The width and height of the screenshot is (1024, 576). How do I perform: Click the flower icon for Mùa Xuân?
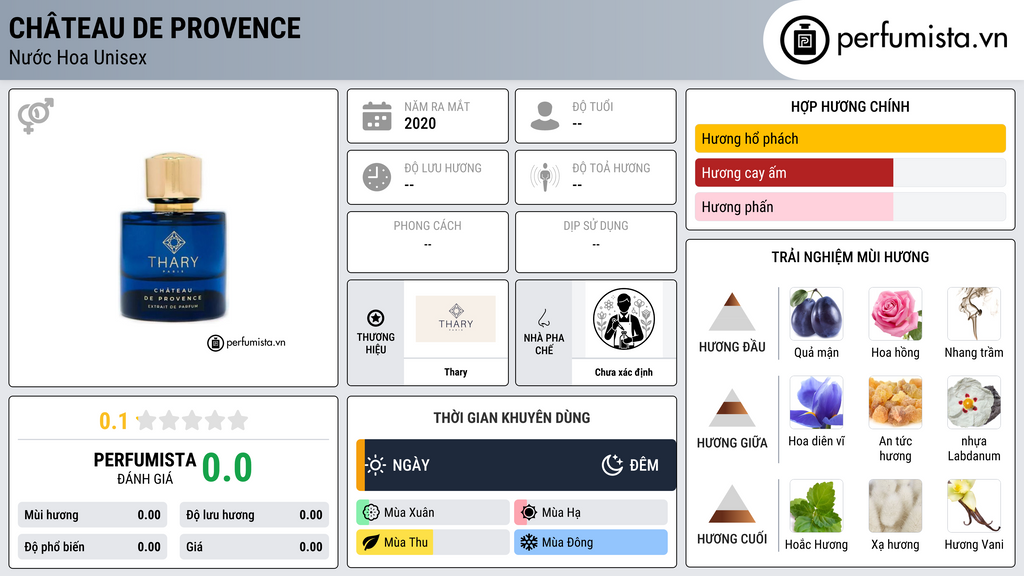pyautogui.click(x=371, y=513)
